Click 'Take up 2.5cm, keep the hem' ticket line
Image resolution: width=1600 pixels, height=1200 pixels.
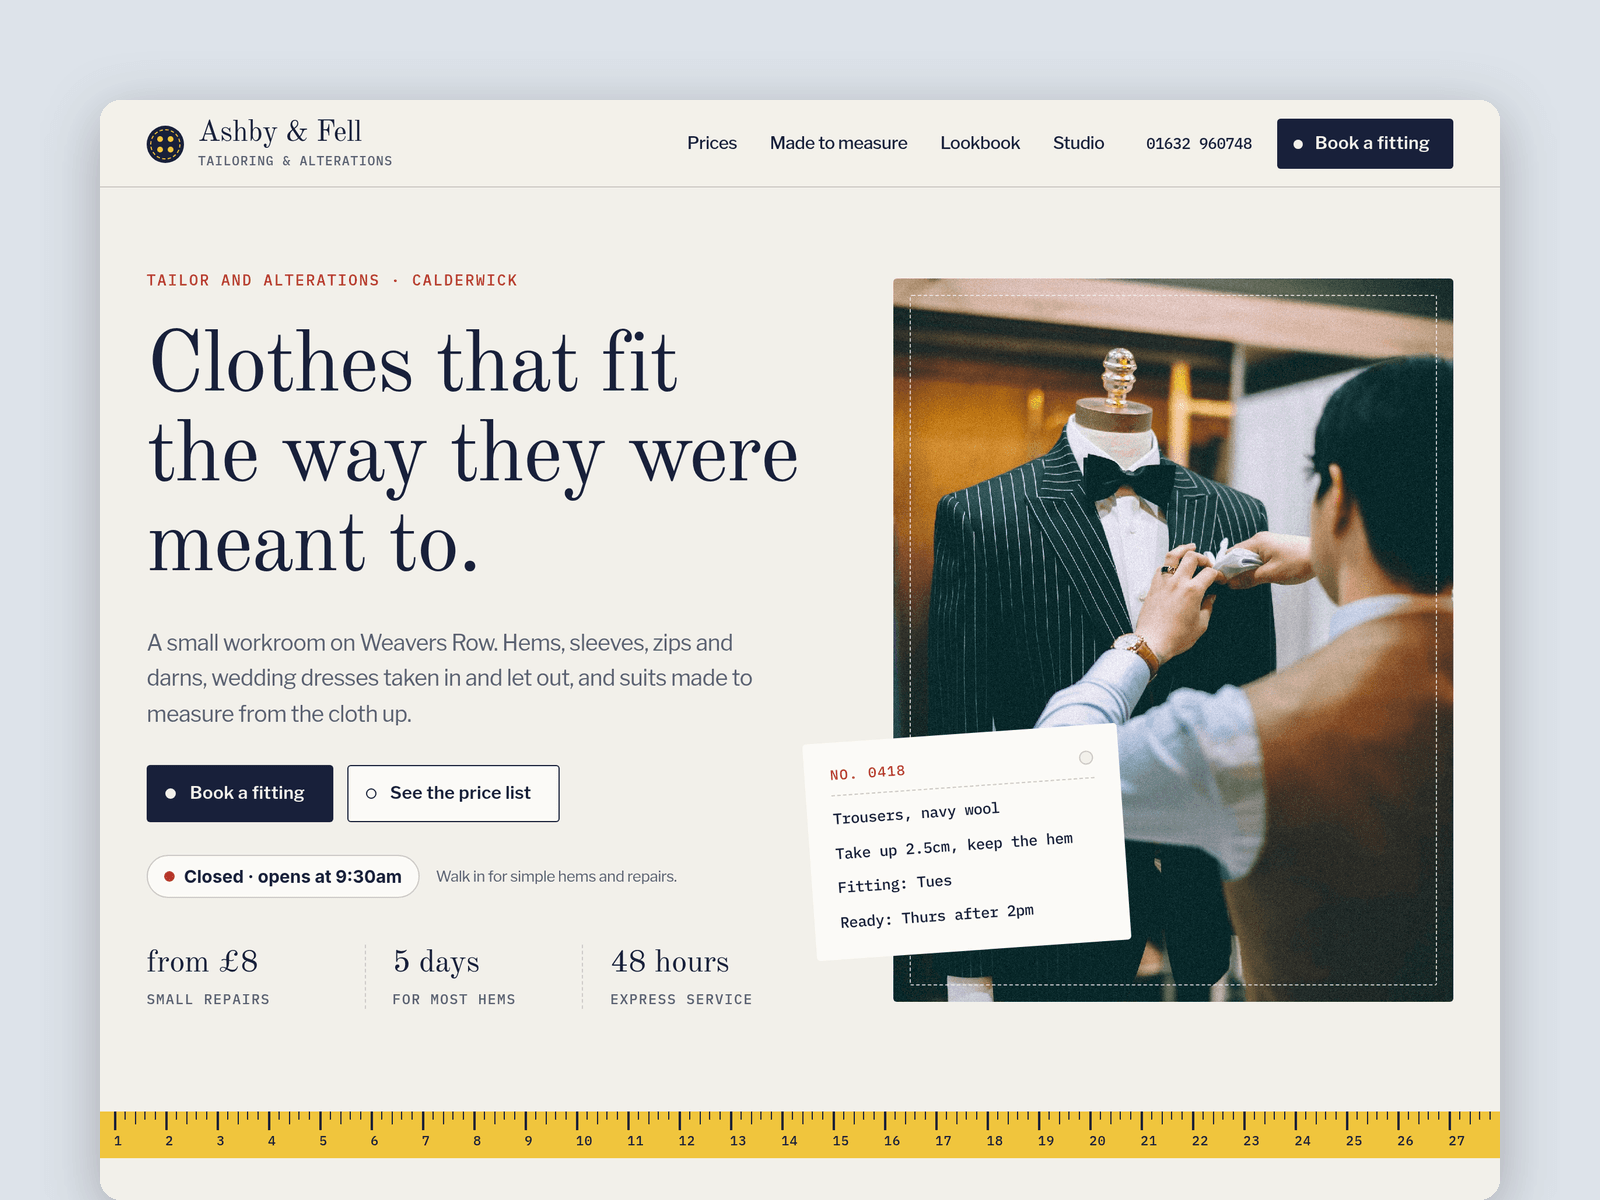click(954, 846)
